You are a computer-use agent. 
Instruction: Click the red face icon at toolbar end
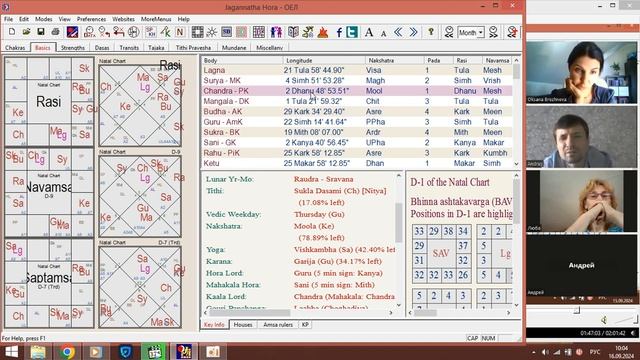pos(512,32)
